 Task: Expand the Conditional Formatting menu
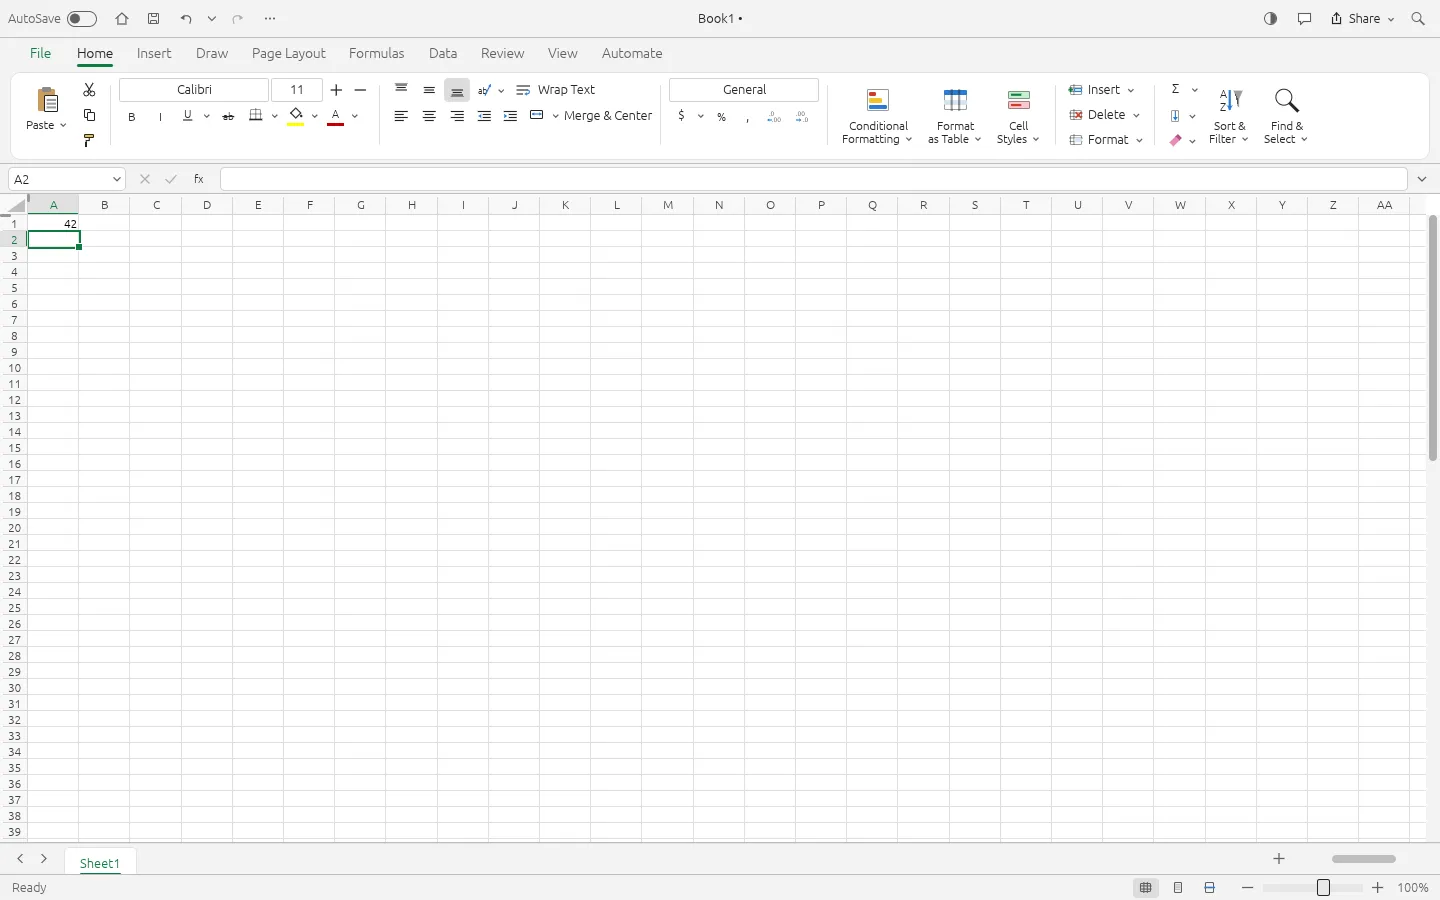[x=878, y=117]
